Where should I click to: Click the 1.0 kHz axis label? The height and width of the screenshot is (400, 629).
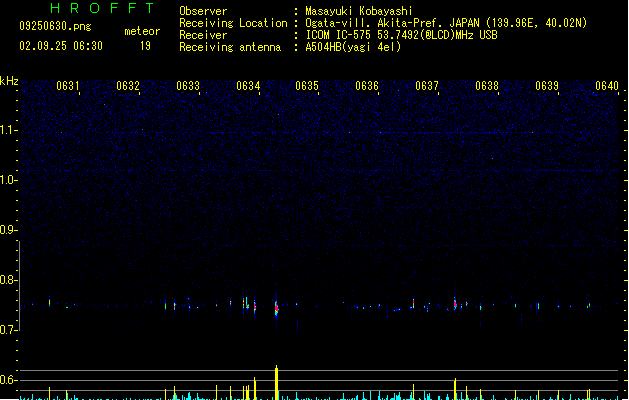(x=8, y=180)
